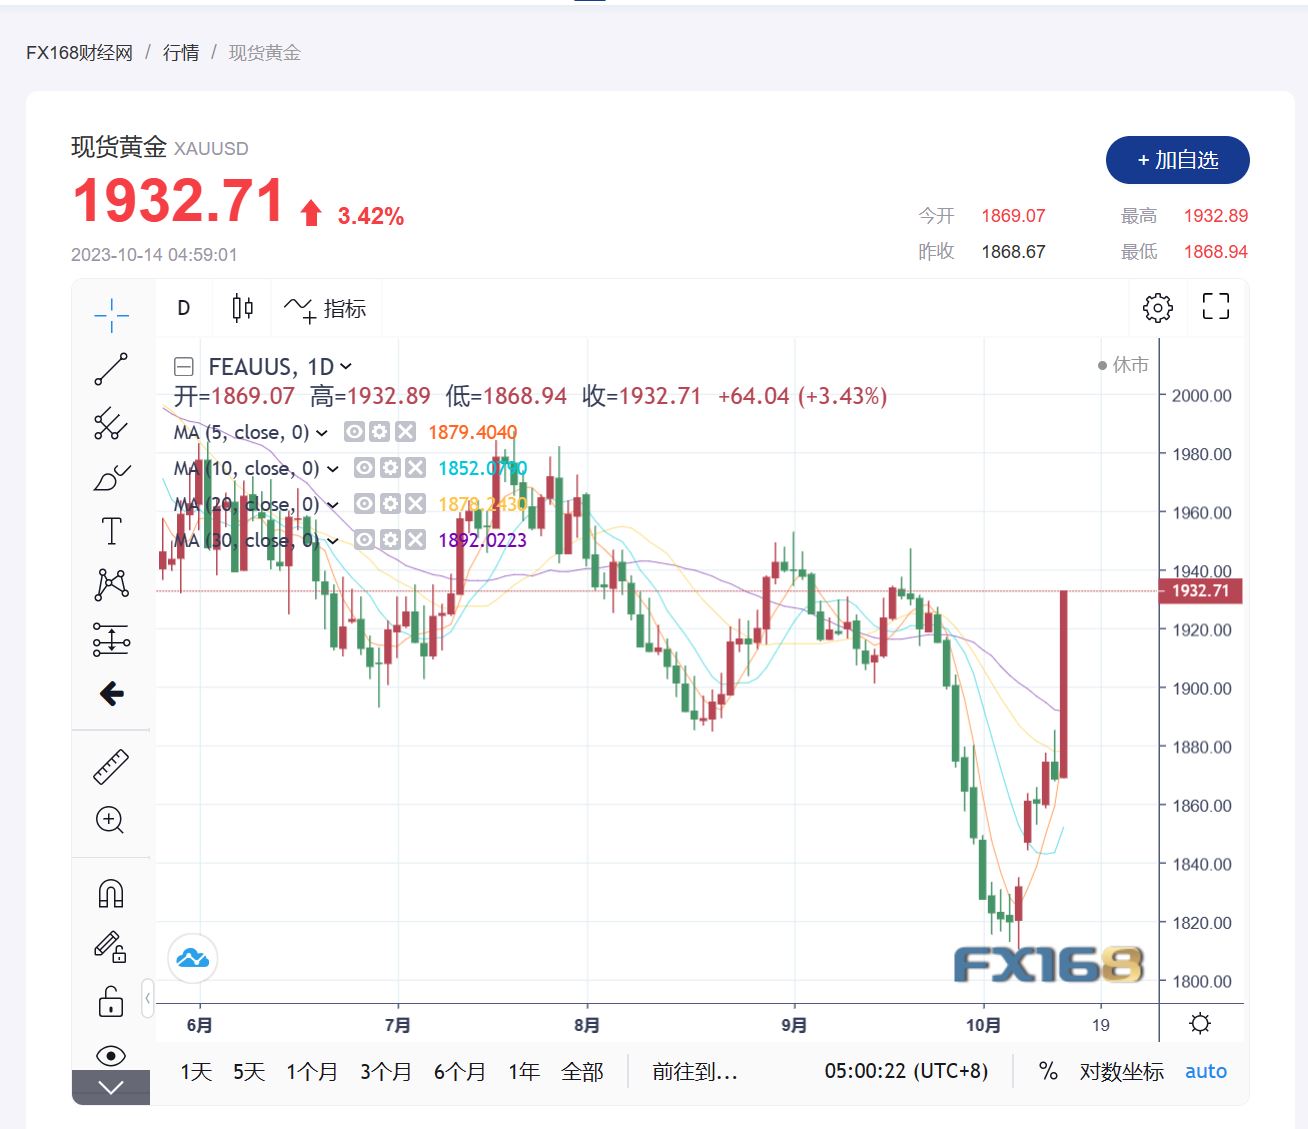Open the chart settings gear
Image resolution: width=1308 pixels, height=1129 pixels.
click(1157, 308)
